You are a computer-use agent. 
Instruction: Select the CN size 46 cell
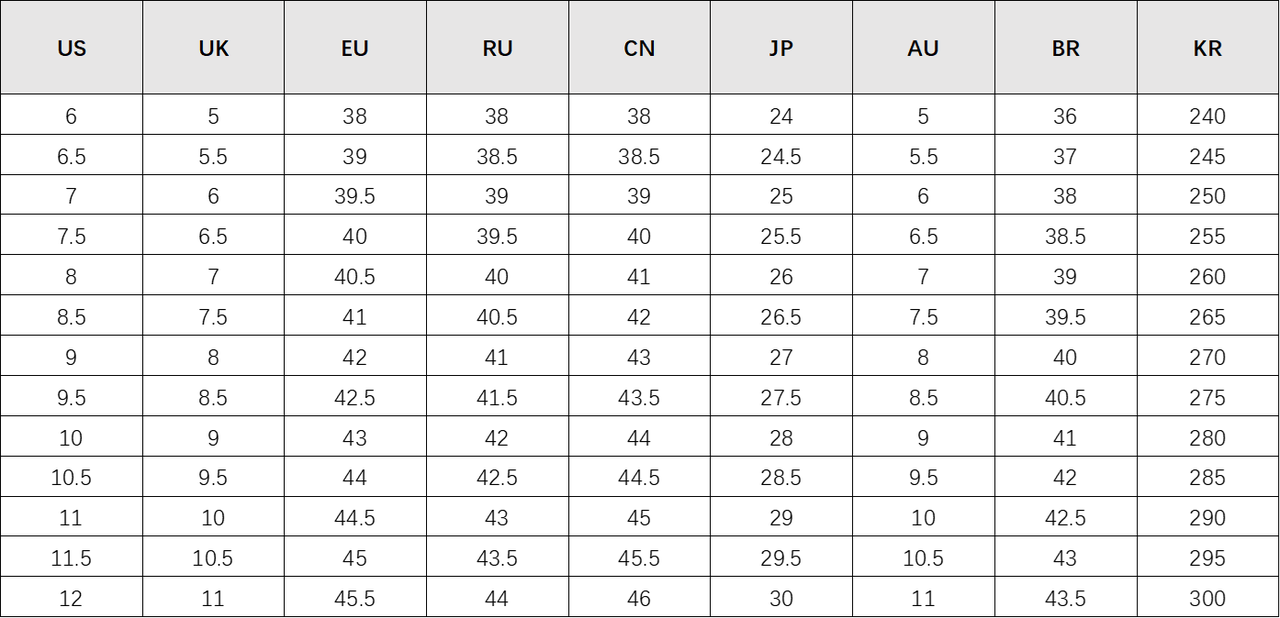pos(639,598)
